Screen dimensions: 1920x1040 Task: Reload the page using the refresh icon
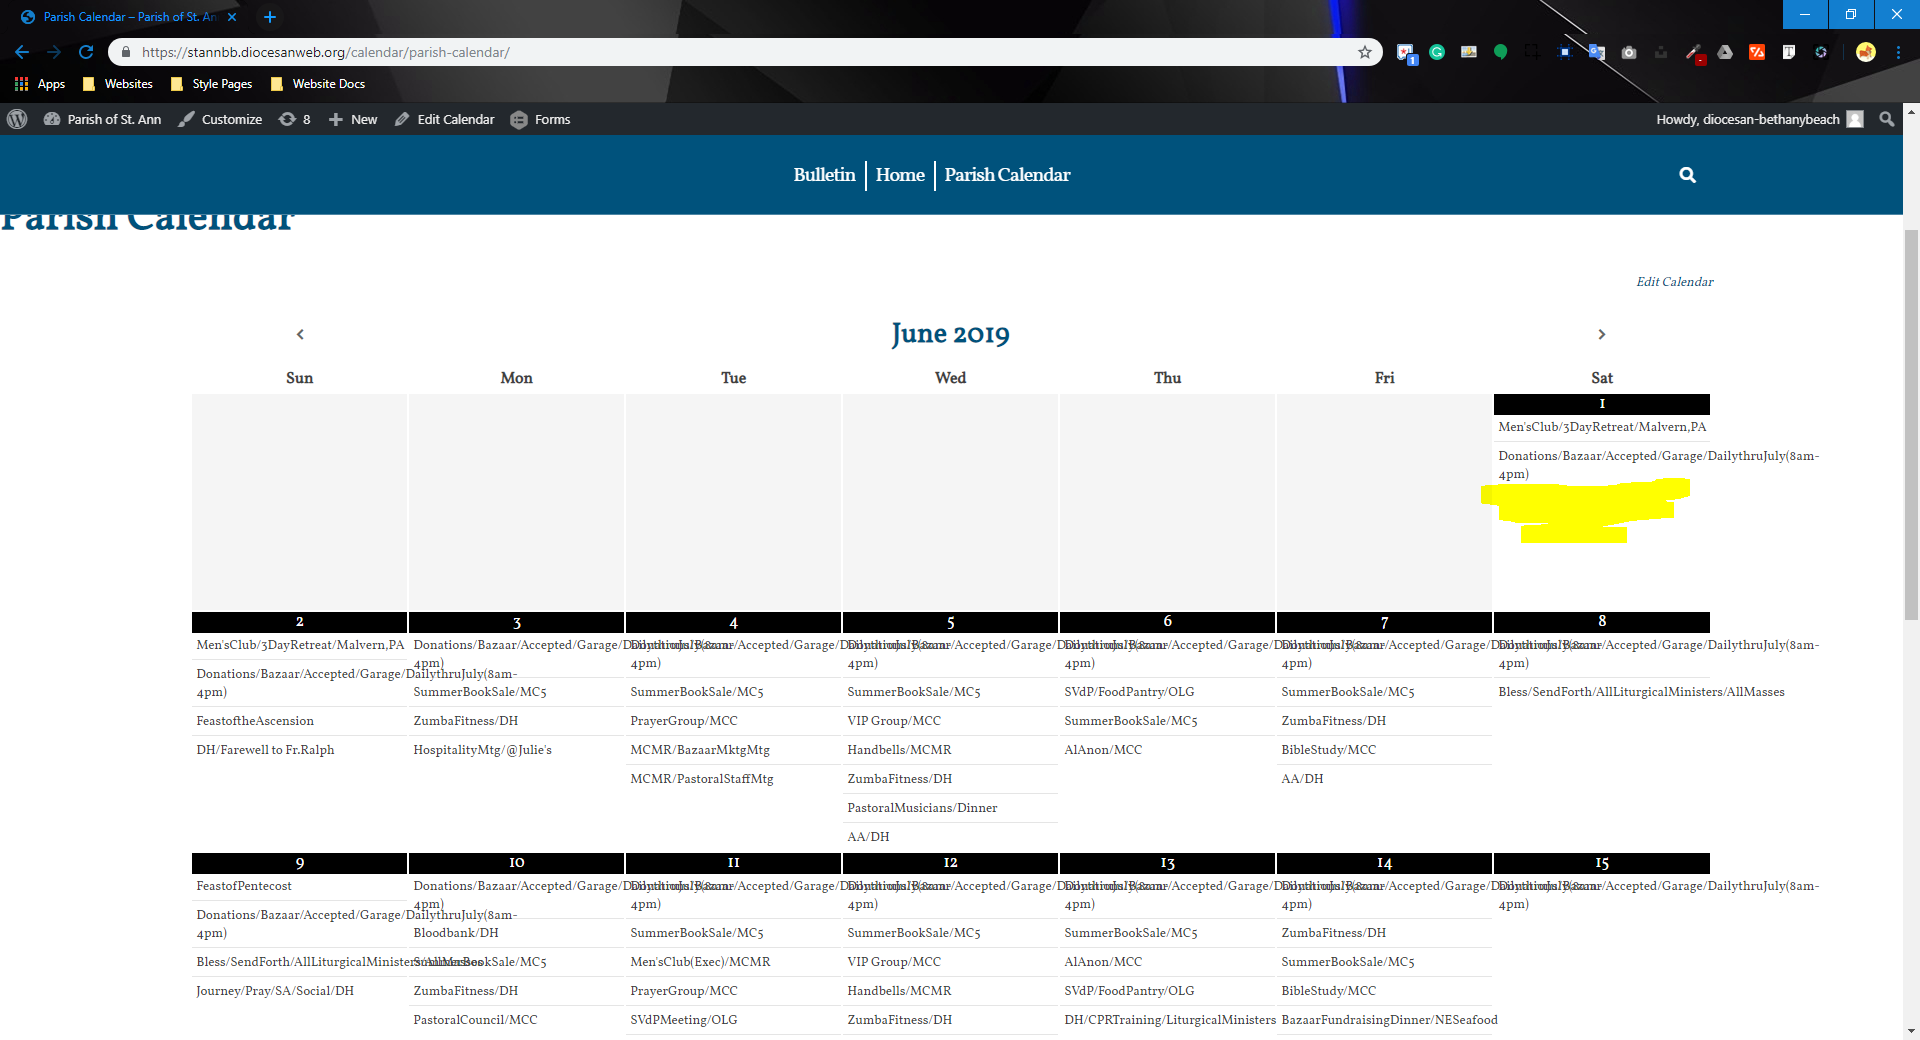tap(86, 52)
